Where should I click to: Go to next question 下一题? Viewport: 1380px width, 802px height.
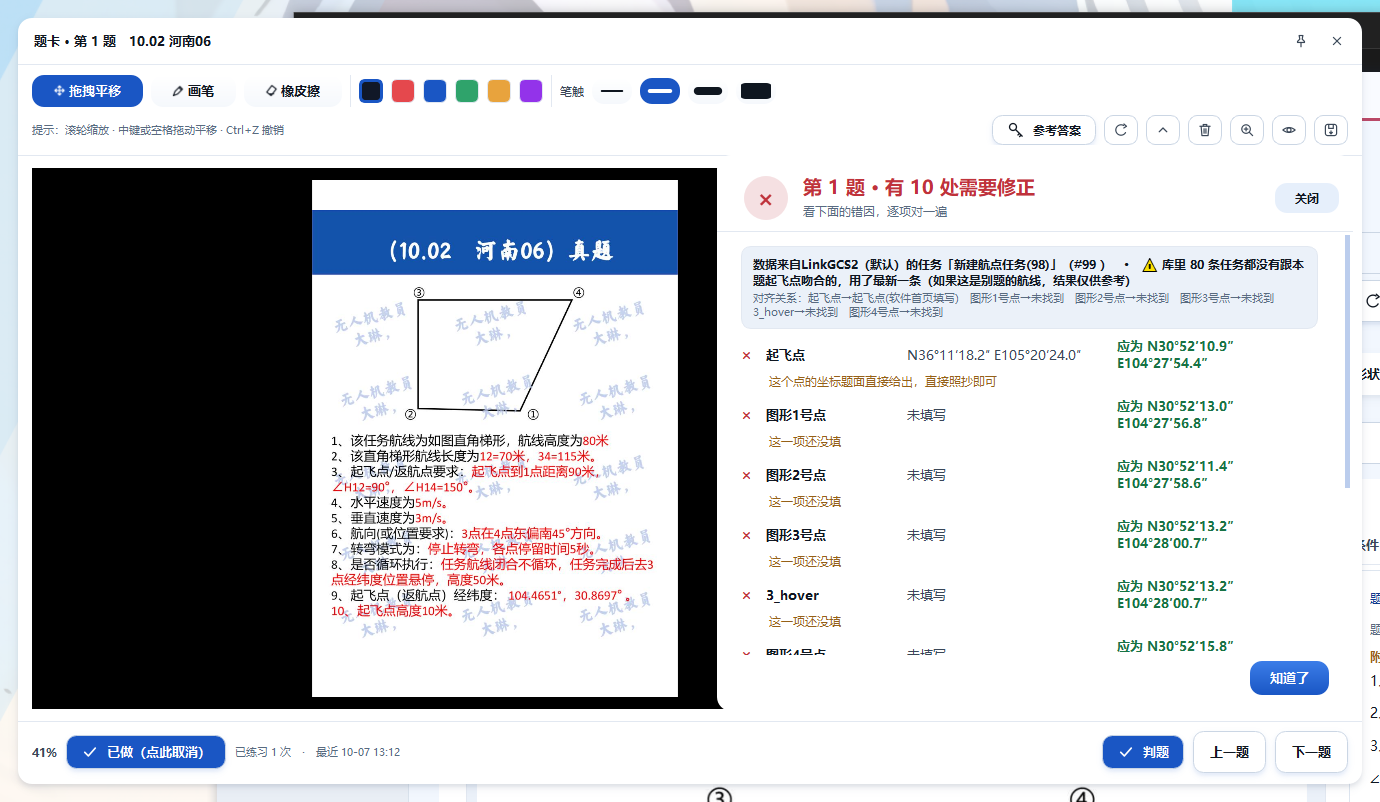pyautogui.click(x=1311, y=752)
